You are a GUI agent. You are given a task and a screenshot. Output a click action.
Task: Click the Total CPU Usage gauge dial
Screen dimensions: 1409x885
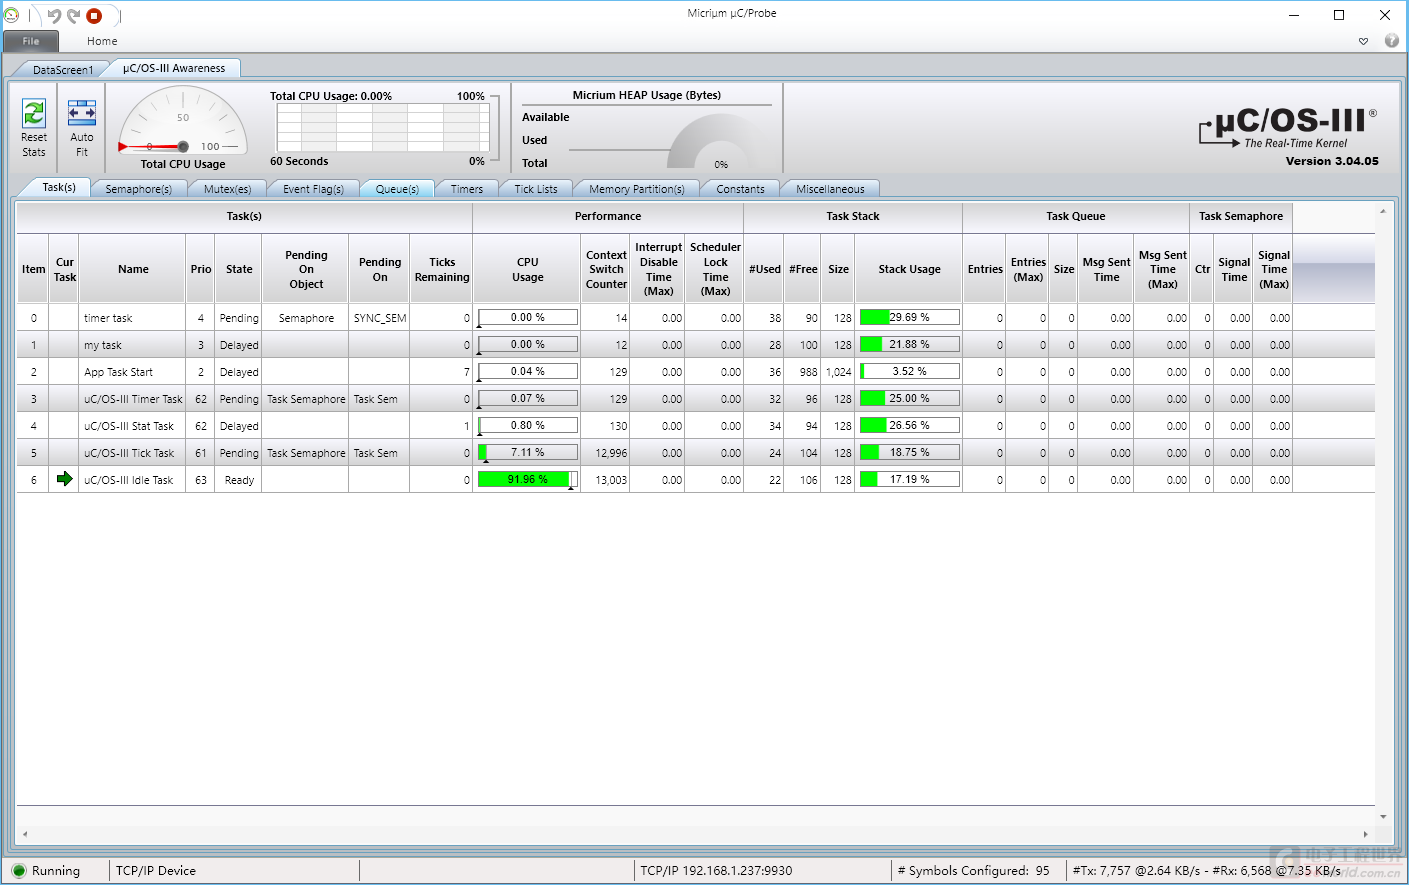tap(183, 120)
